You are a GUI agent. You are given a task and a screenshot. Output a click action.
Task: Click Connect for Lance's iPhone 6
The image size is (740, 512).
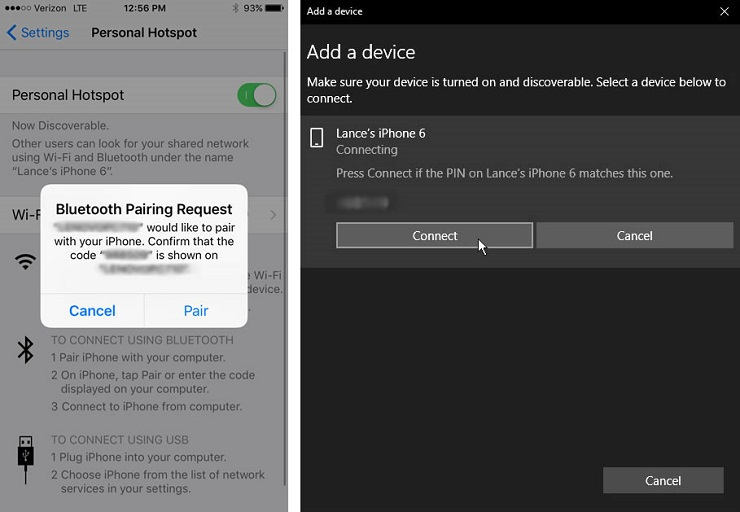(x=434, y=235)
